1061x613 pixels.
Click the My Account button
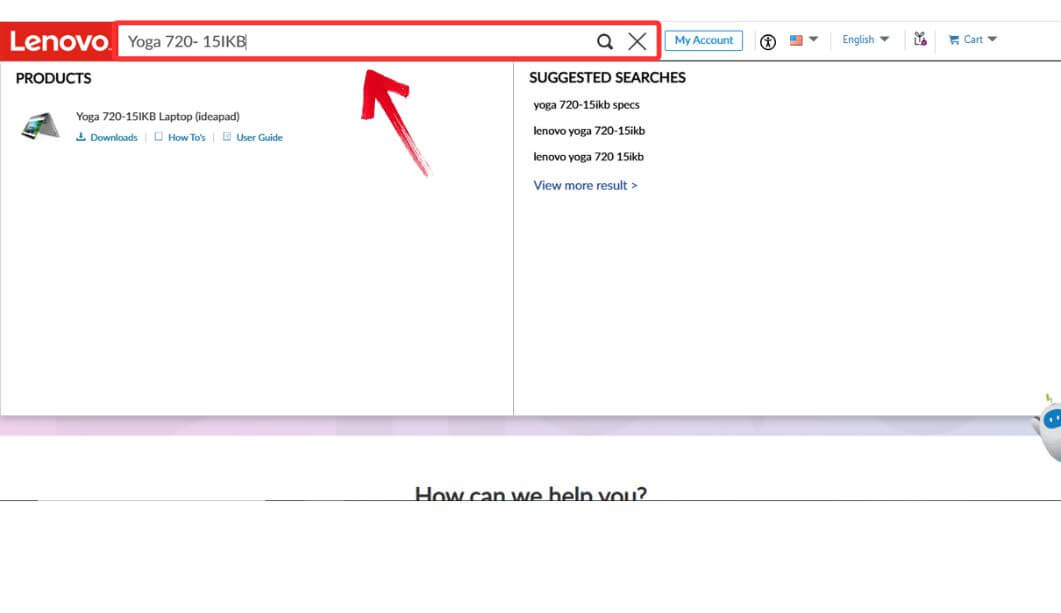704,41
